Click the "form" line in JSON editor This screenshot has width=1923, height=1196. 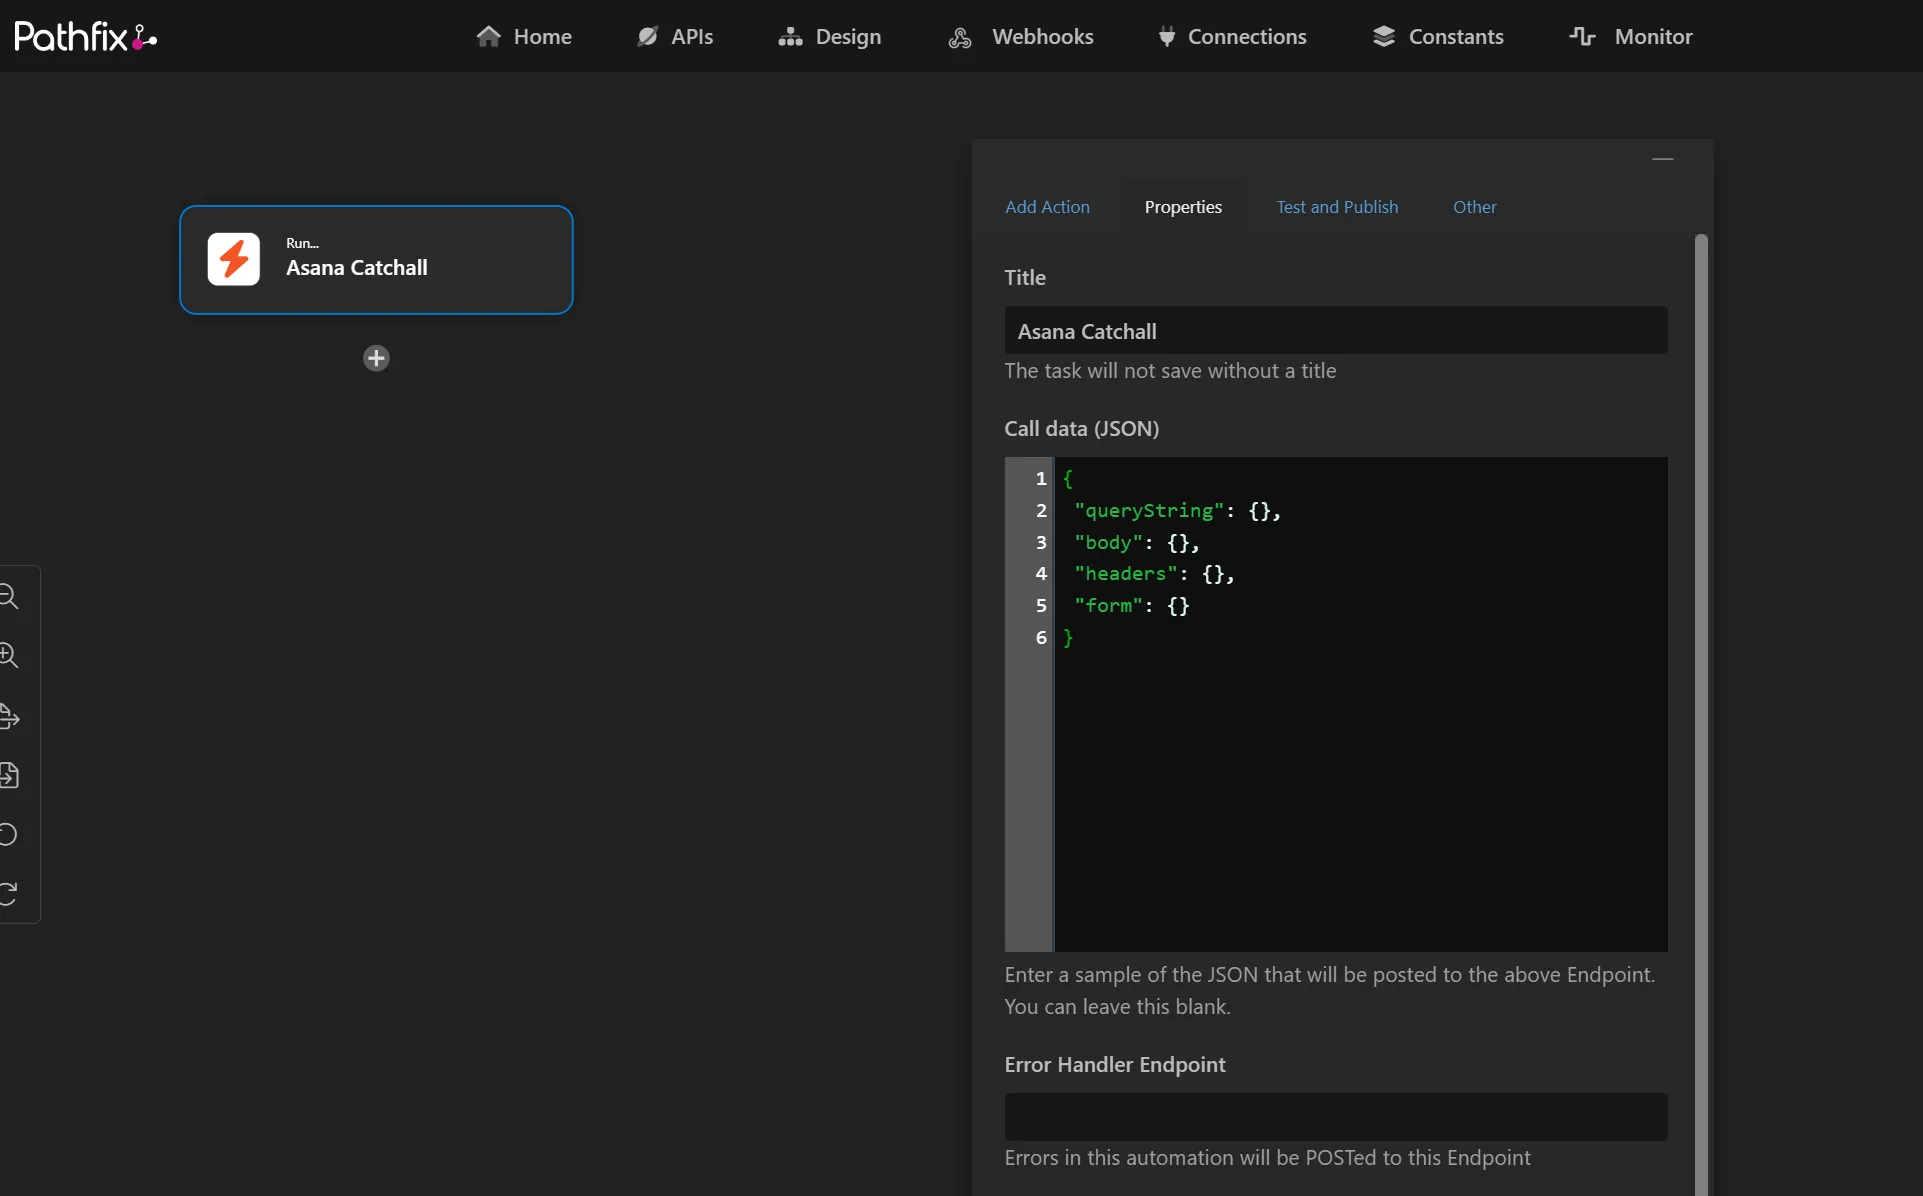(x=1131, y=606)
